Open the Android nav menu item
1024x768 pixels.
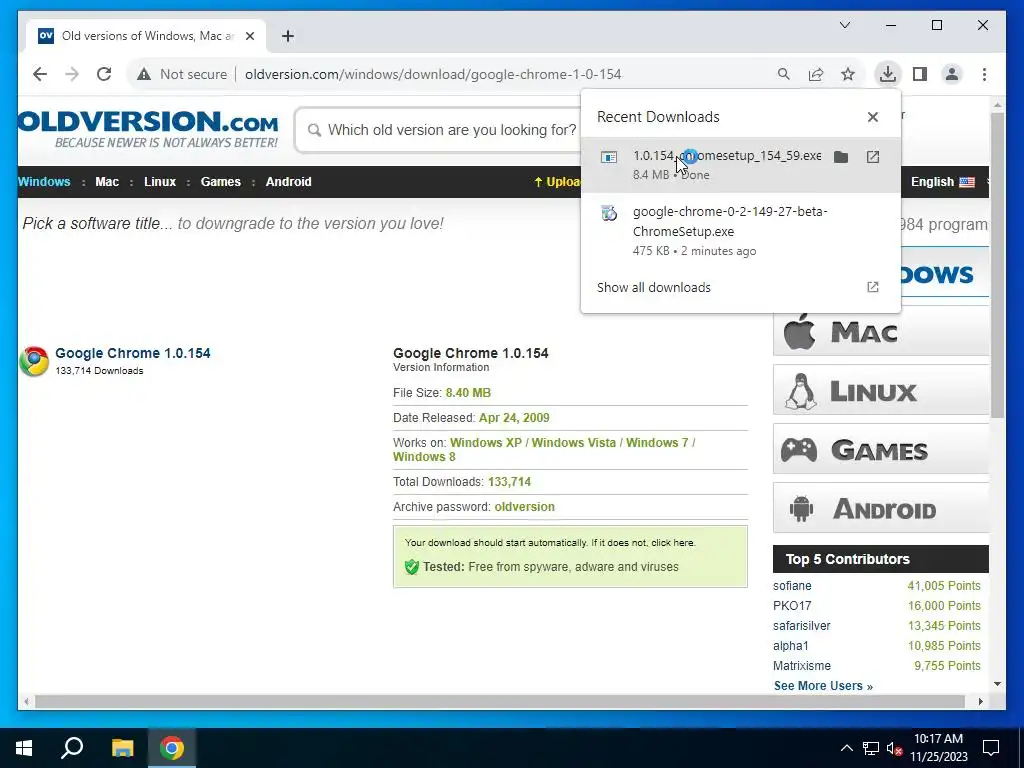pos(289,182)
